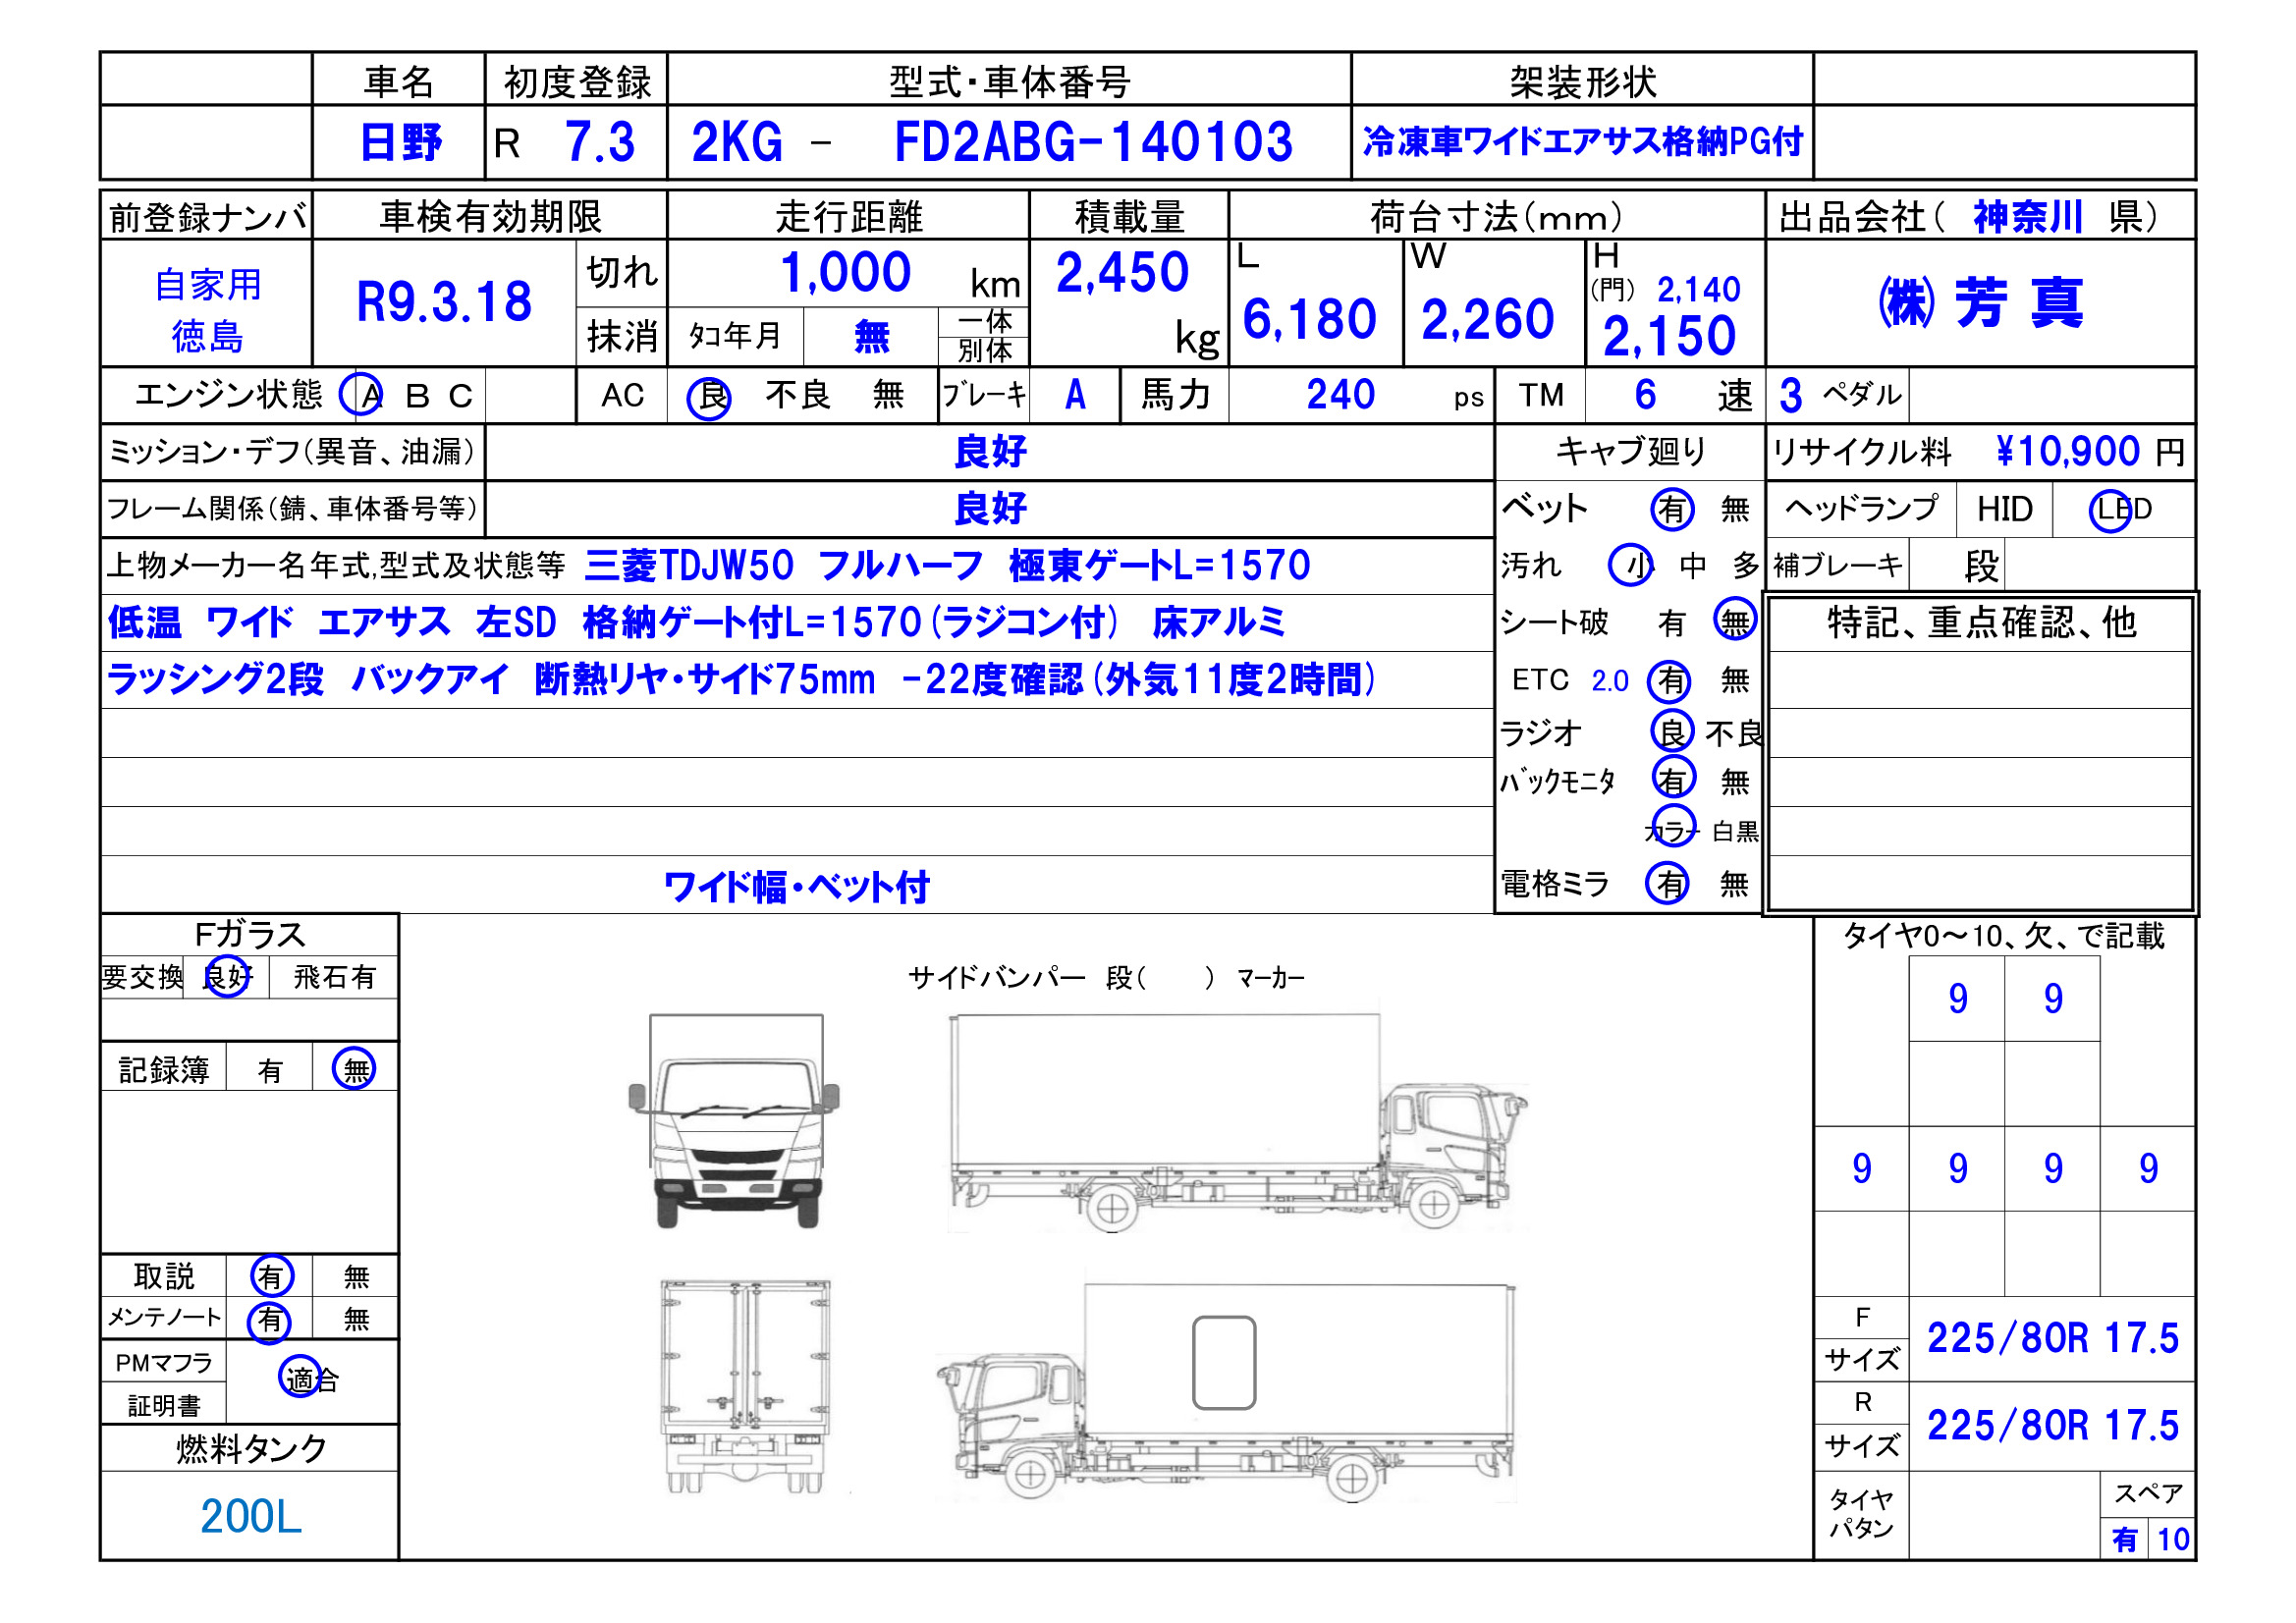Viewport: 2296px width, 1623px height.
Task: Click the side door on left-facing truck diagram
Action: click(1224, 1362)
